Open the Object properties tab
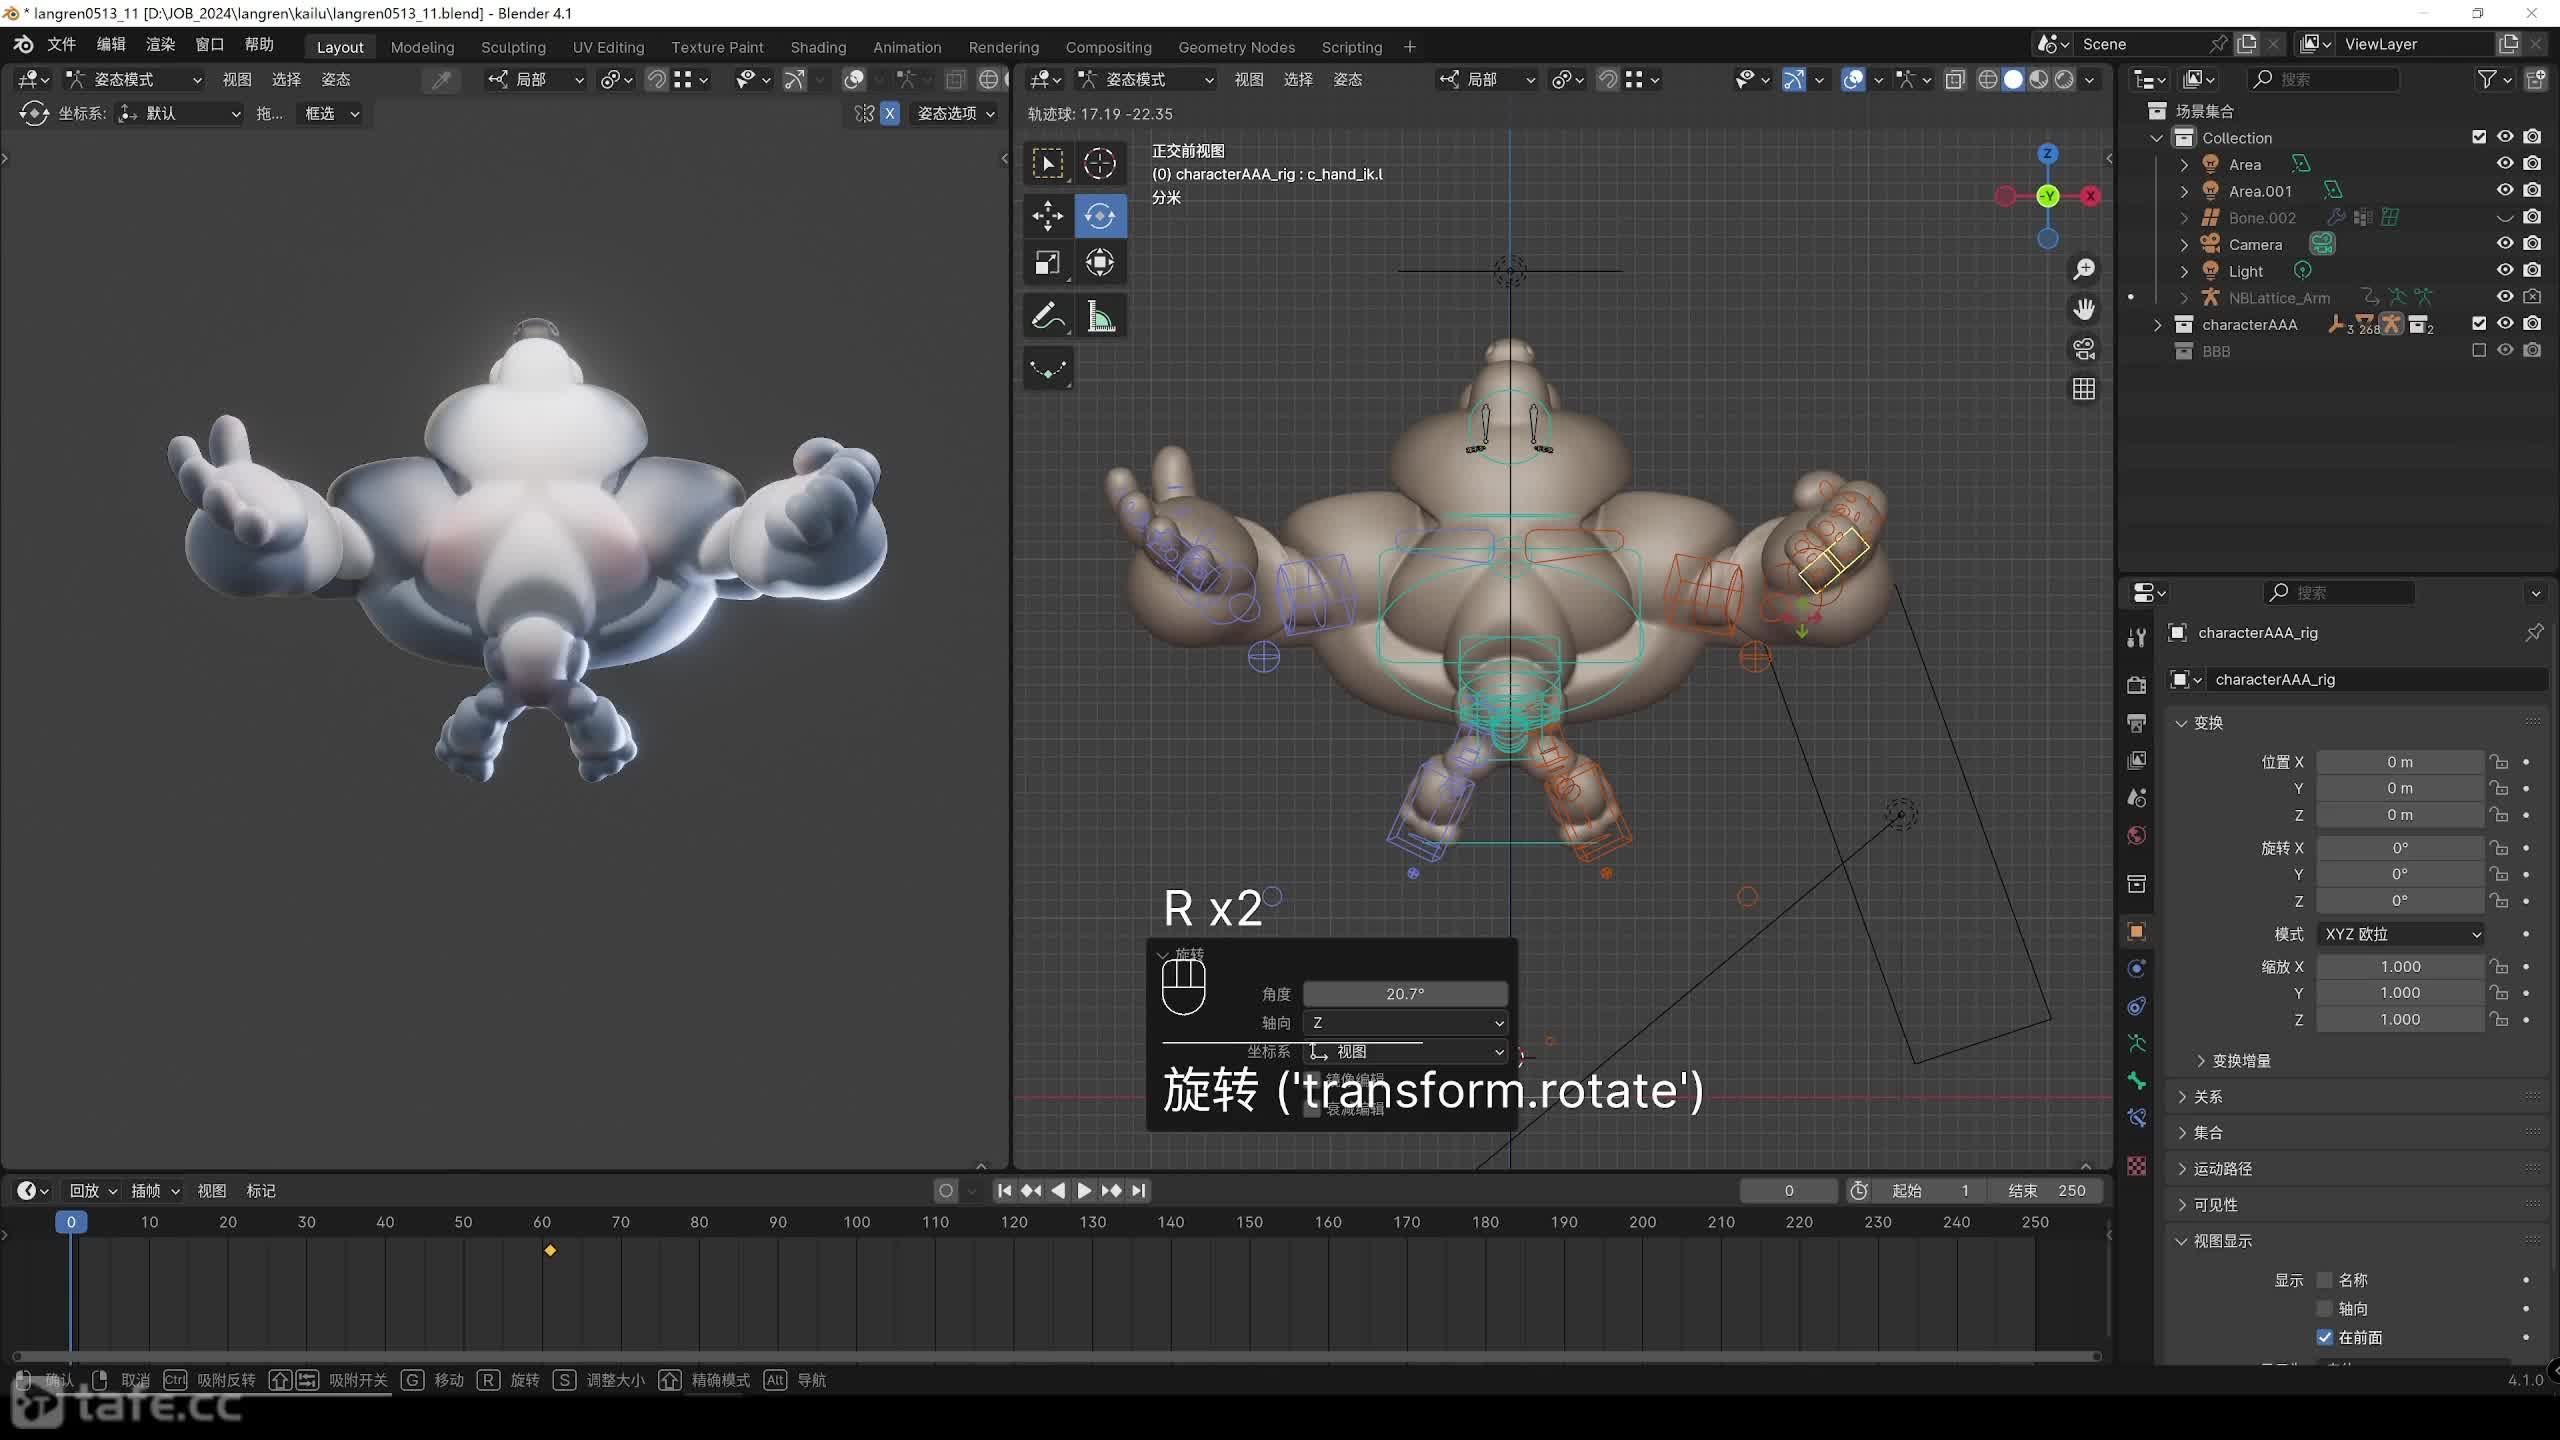Viewport: 2560px width, 1440px height. click(2137, 932)
